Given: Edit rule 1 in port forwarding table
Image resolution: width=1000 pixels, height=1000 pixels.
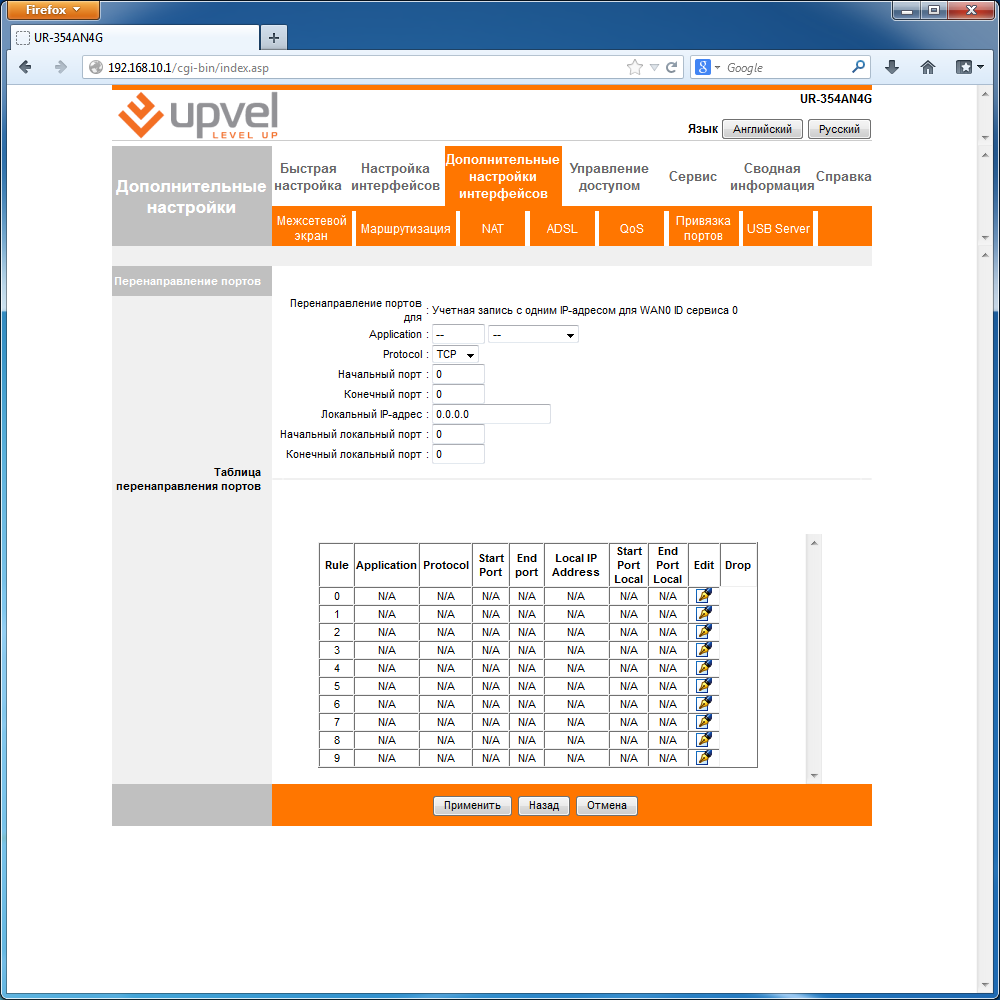Looking at the screenshot, I should (703, 614).
